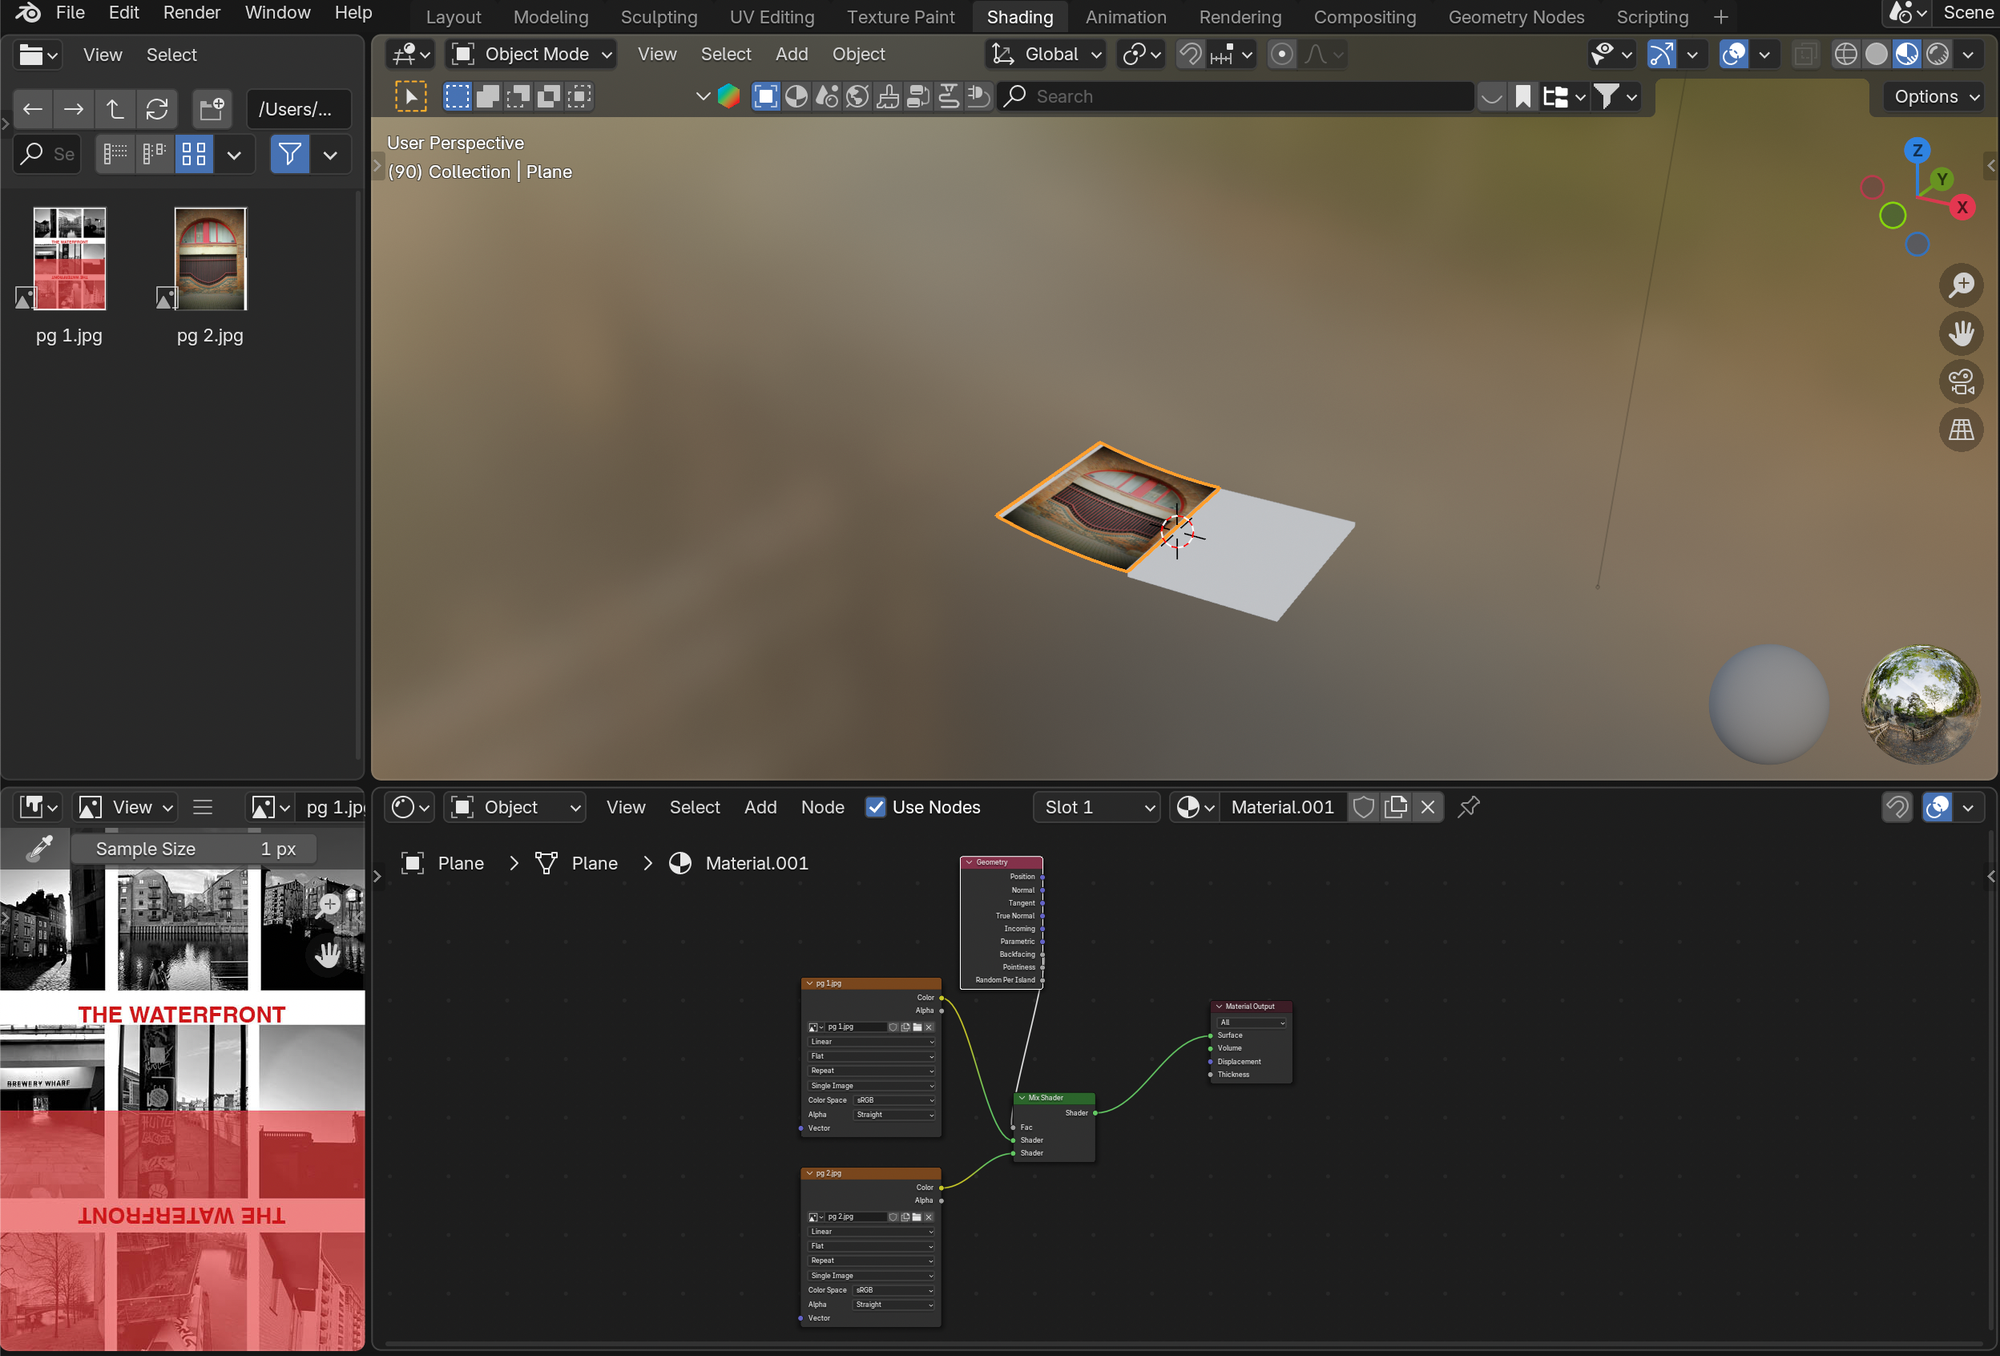Select the pg 2.jpg thumbnail
The width and height of the screenshot is (2000, 1356).
point(210,260)
